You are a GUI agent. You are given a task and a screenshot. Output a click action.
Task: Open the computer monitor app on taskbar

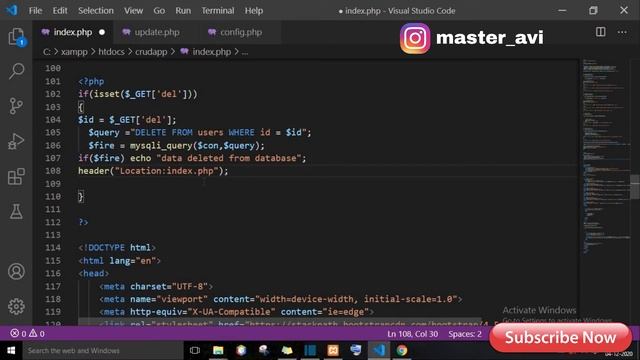(356, 350)
